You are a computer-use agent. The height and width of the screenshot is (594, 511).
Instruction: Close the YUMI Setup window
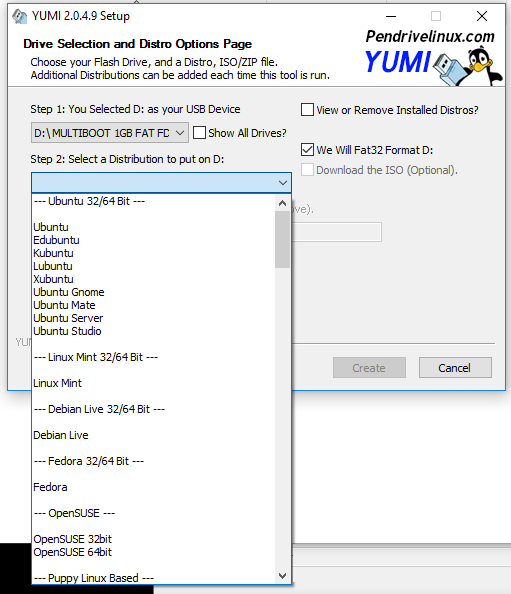pyautogui.click(x=482, y=16)
